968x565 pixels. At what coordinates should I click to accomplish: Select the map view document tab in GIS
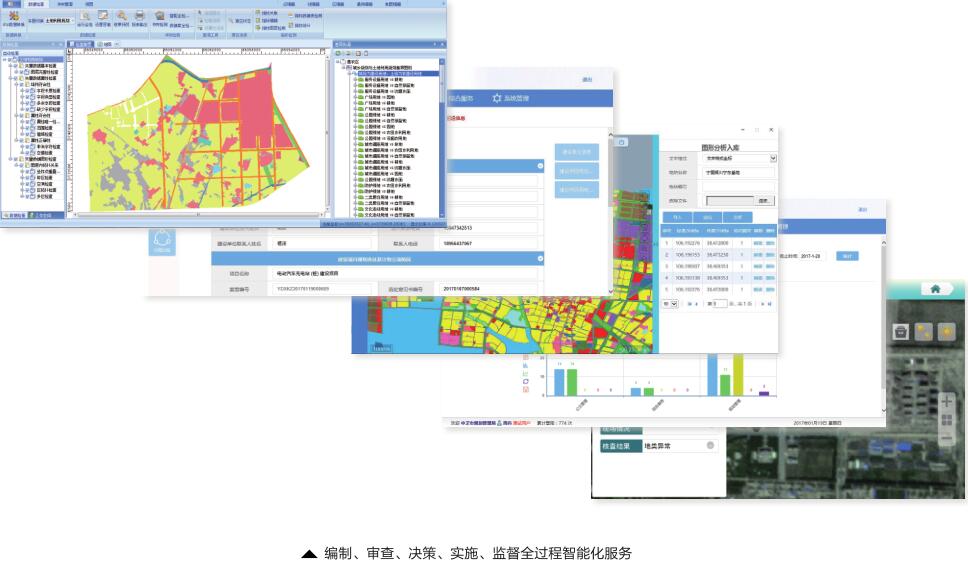tap(105, 44)
